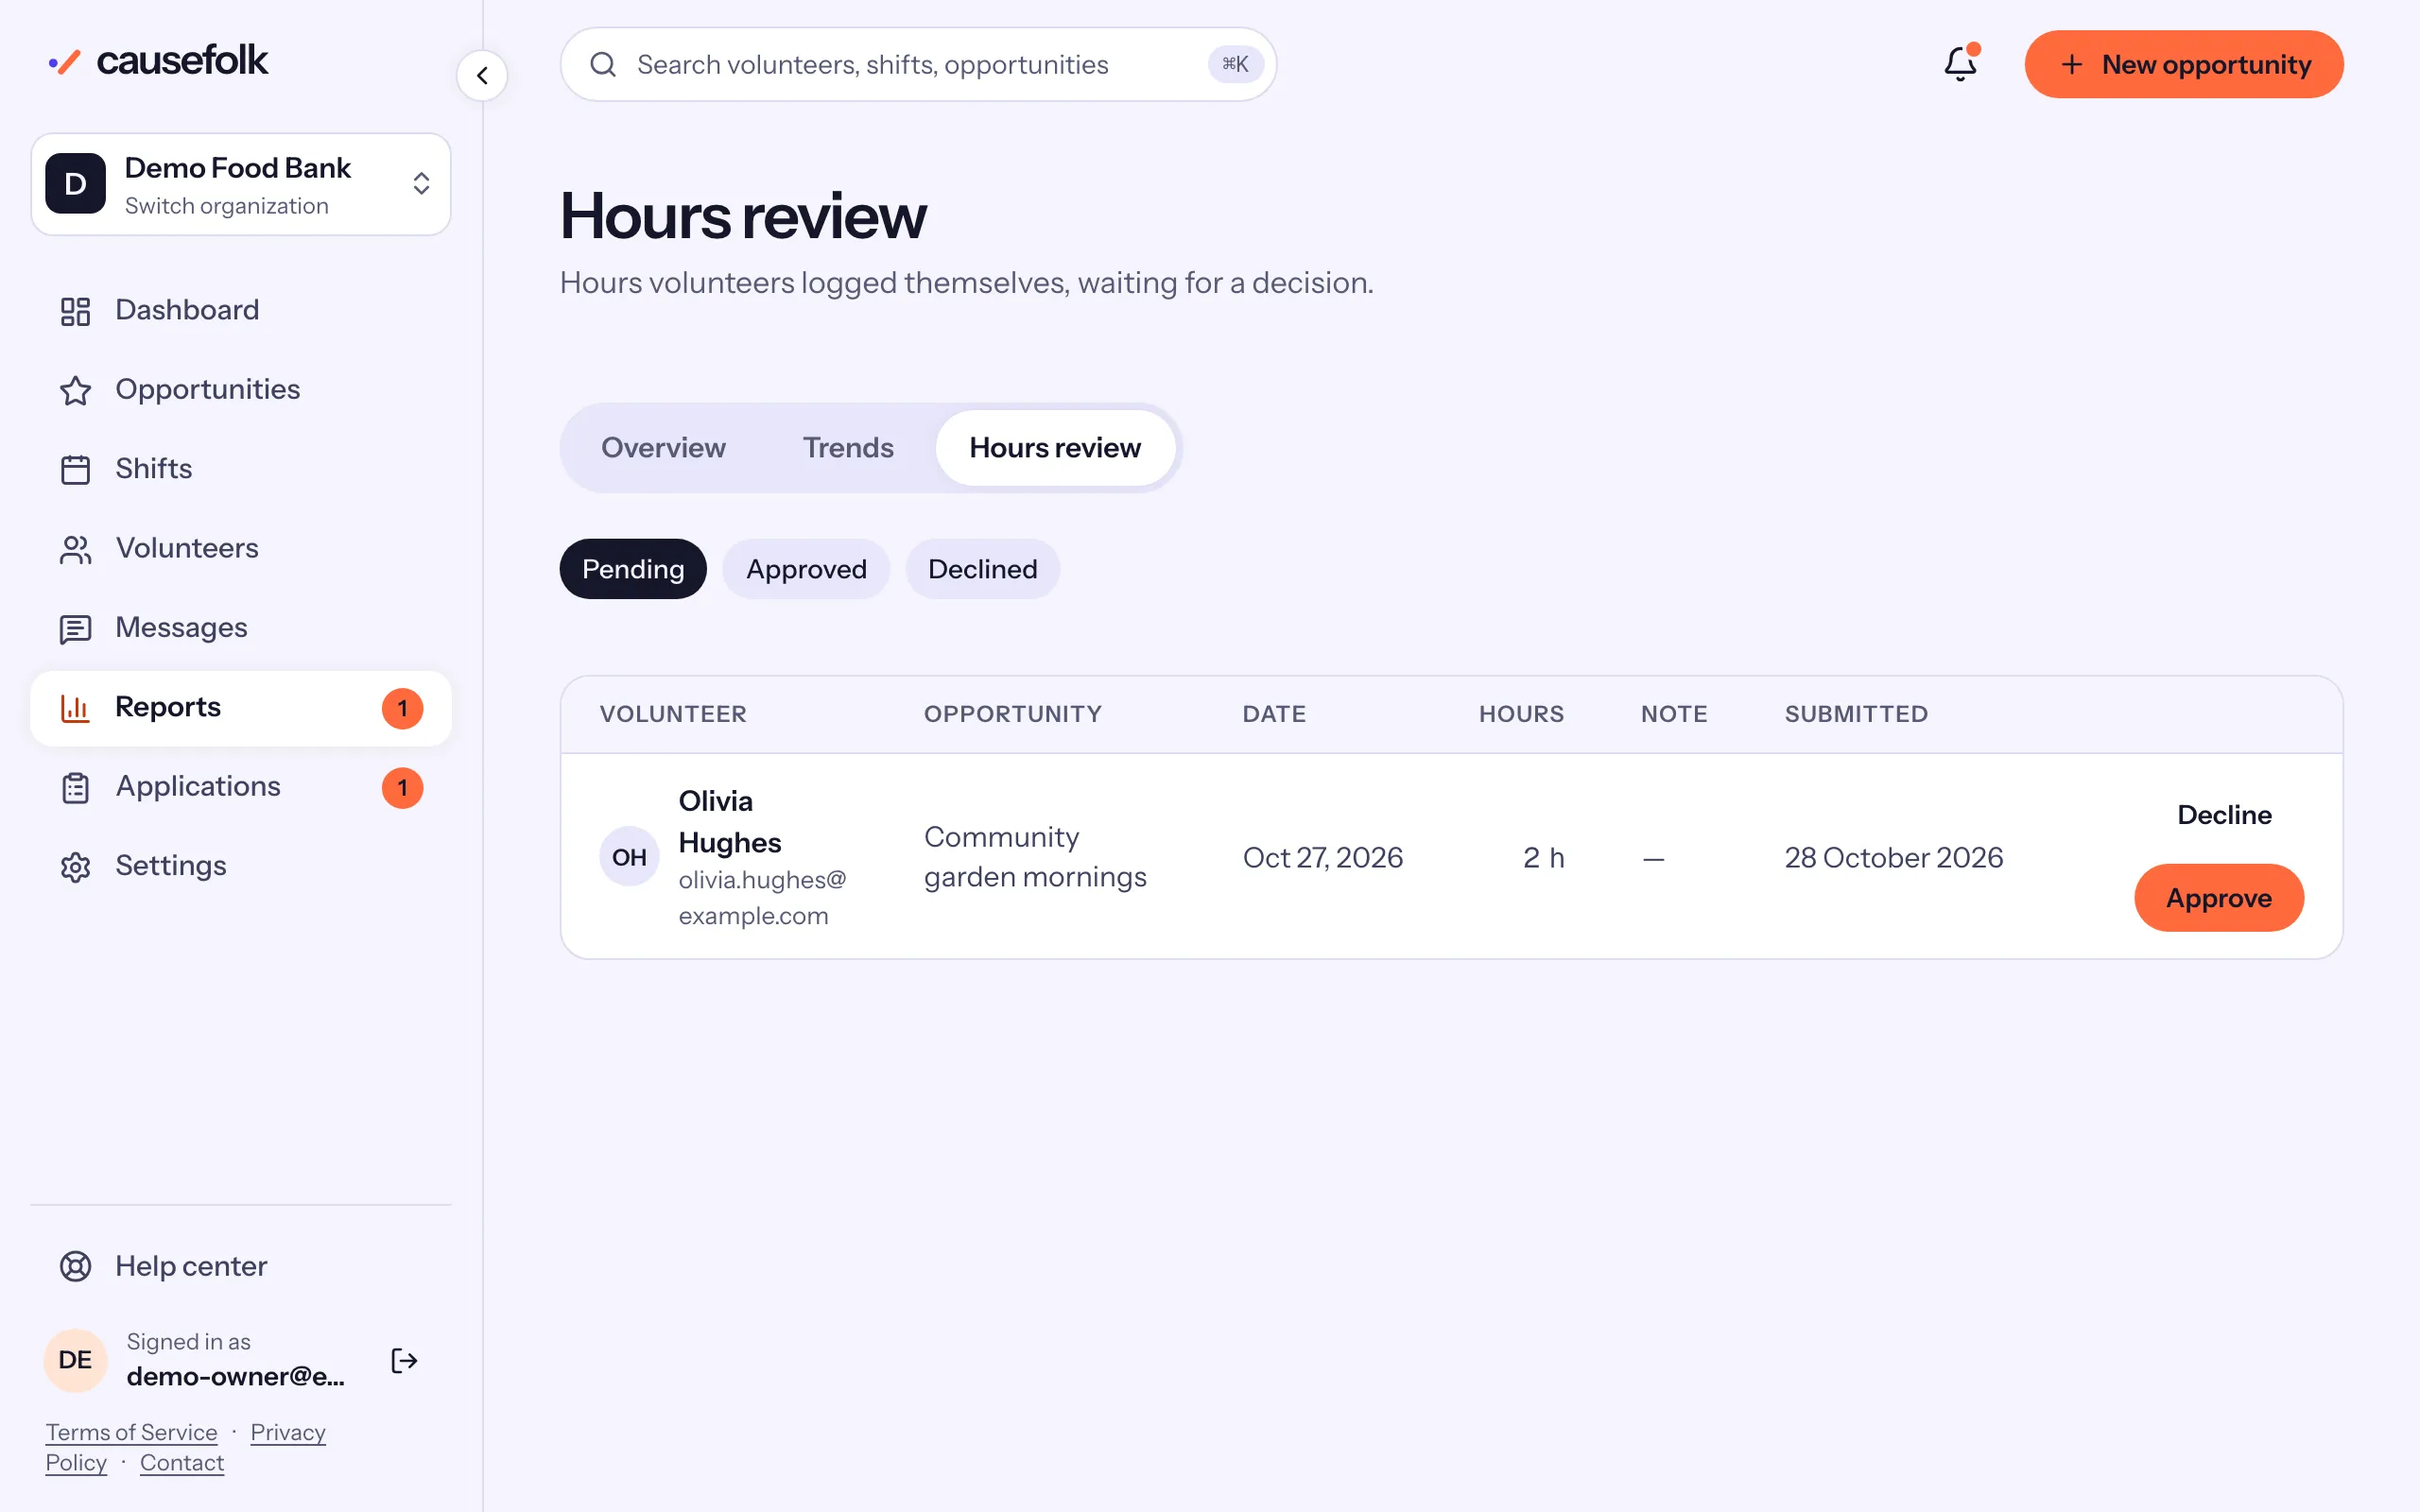Click the Shifts calendar icon
Screen dimensions: 2420x1512
(75, 469)
